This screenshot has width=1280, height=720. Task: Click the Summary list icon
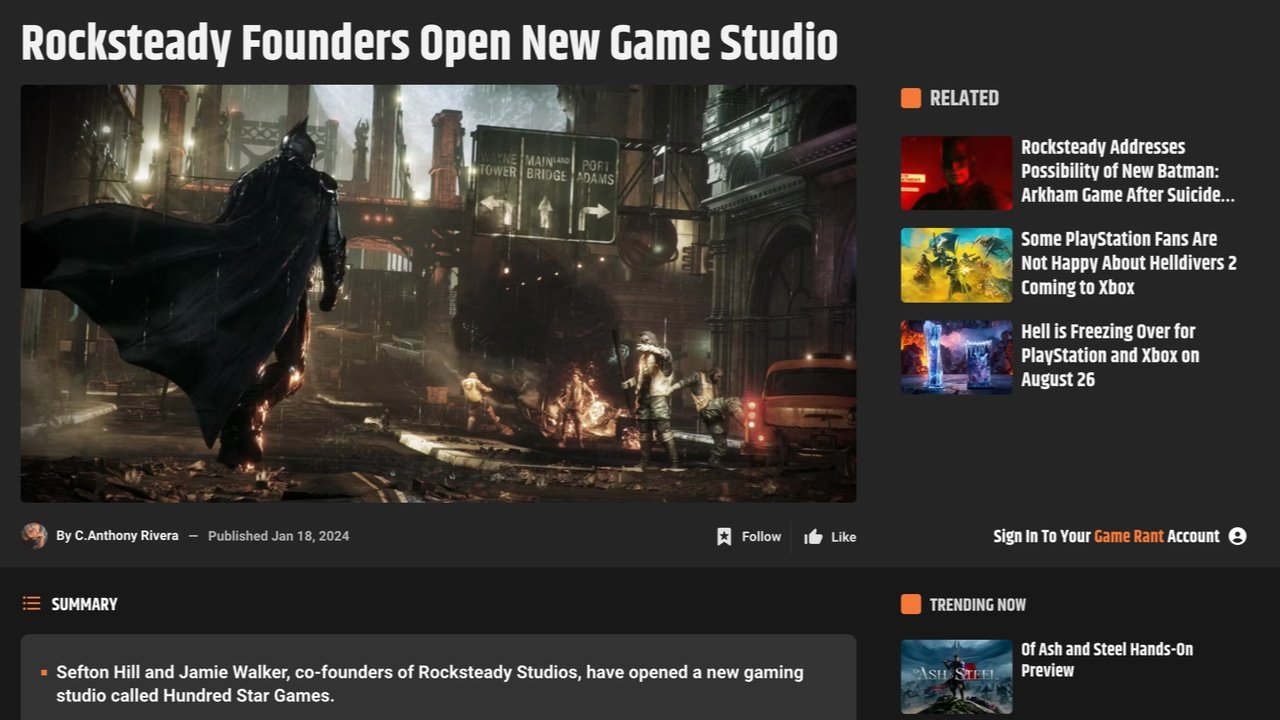pyautogui.click(x=32, y=604)
